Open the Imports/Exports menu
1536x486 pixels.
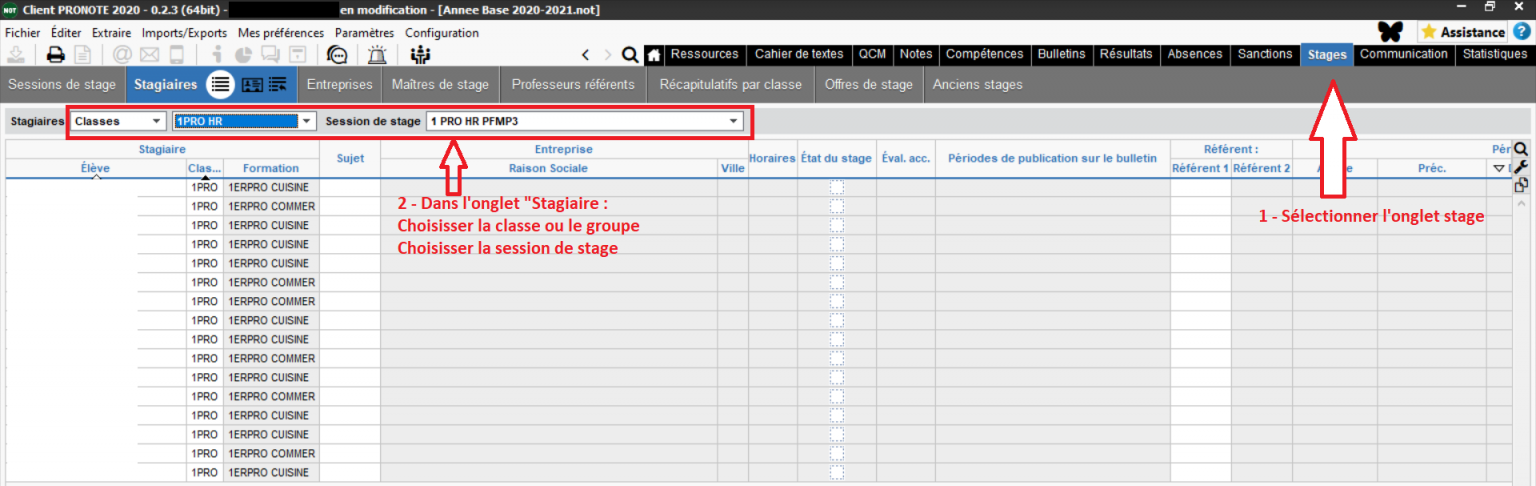pos(184,33)
